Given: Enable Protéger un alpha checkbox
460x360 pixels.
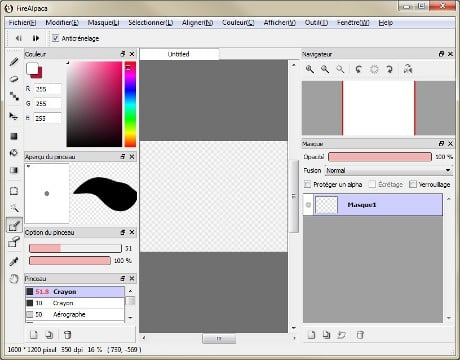Looking at the screenshot, I should point(308,184).
